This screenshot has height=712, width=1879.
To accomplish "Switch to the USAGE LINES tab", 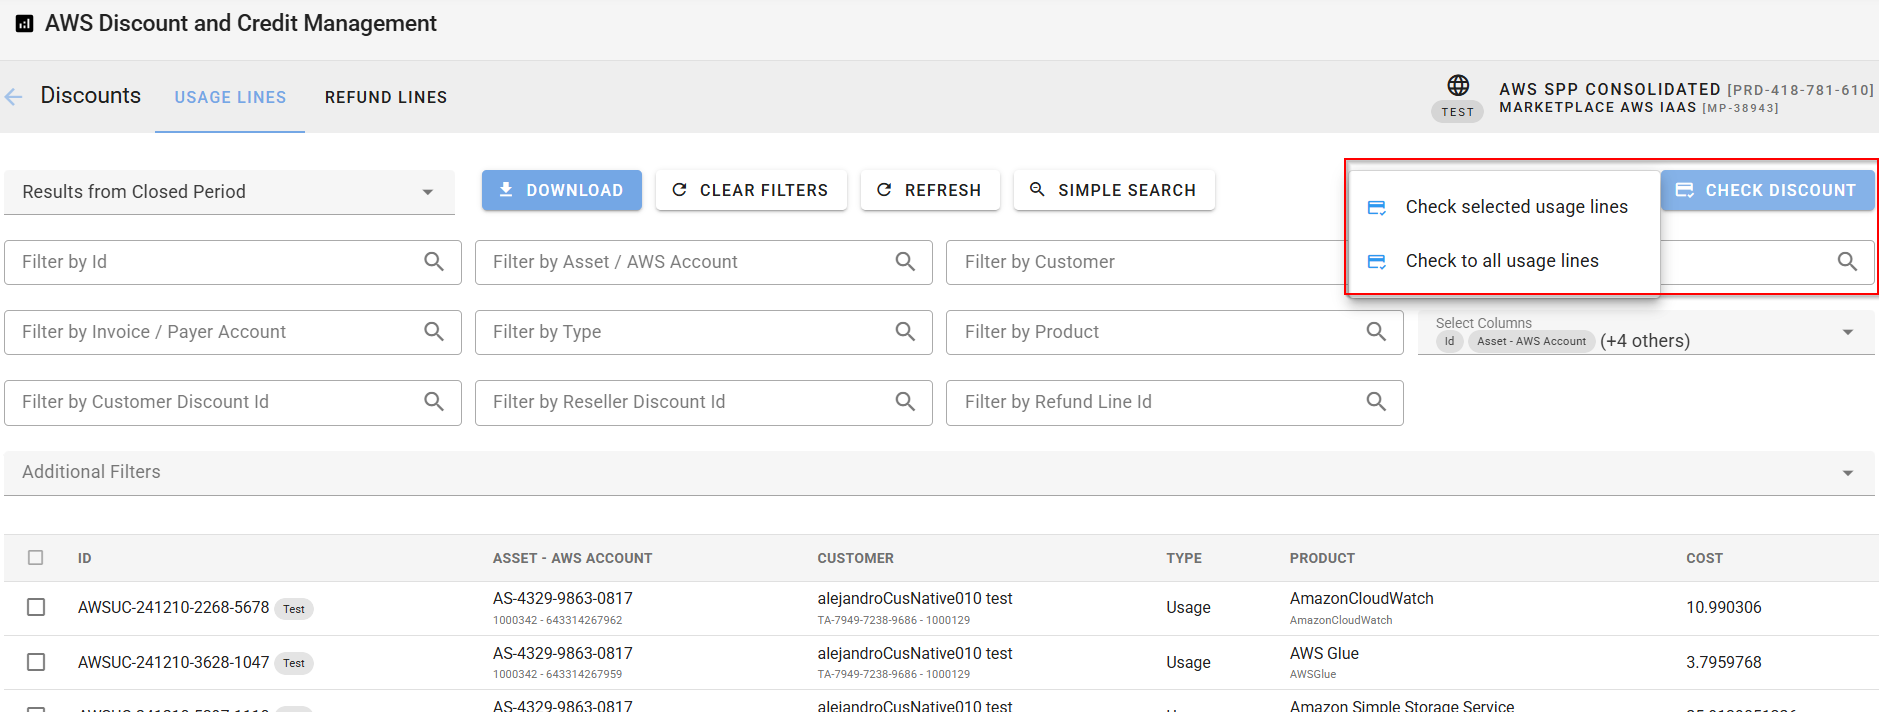I will coord(230,98).
